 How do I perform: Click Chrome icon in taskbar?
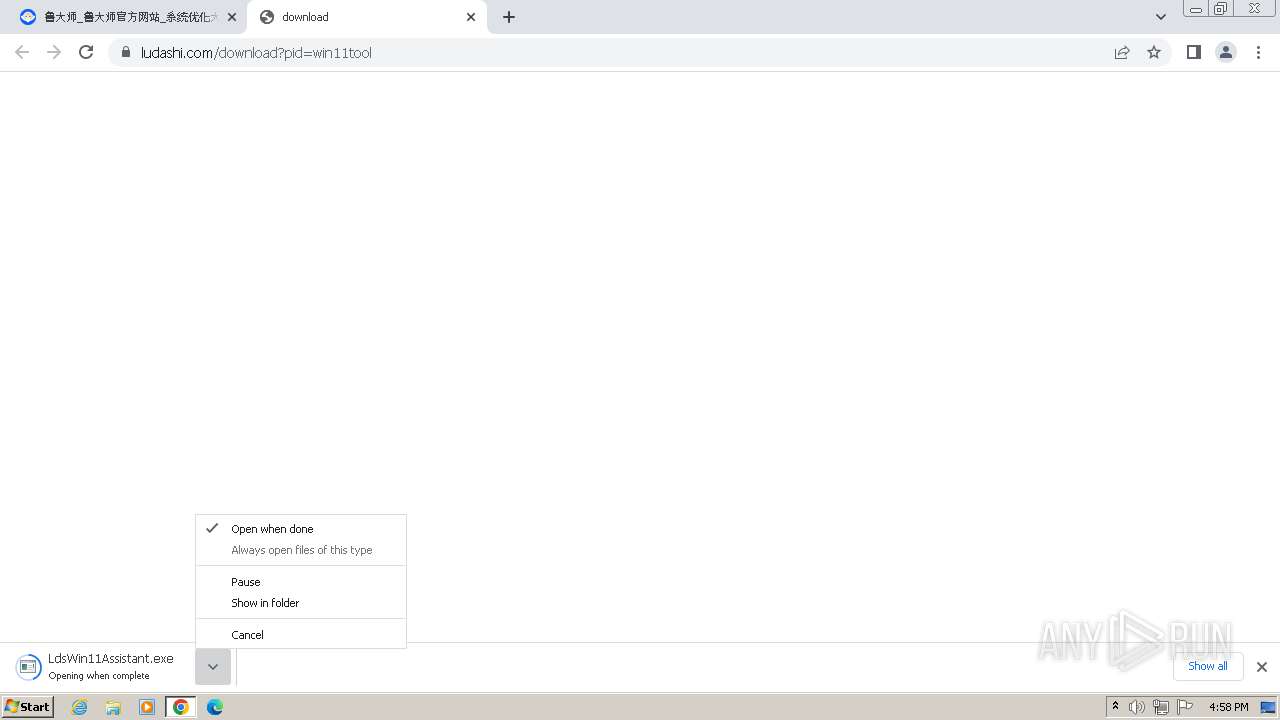181,707
